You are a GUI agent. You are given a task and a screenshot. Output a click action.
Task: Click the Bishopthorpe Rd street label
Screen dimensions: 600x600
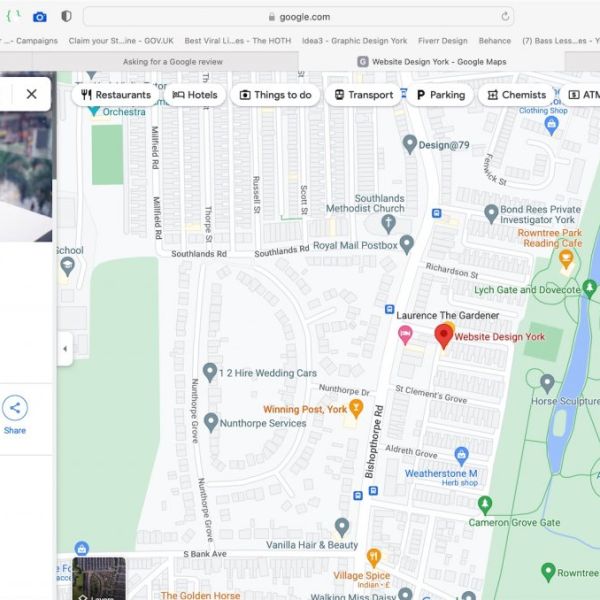pos(373,442)
